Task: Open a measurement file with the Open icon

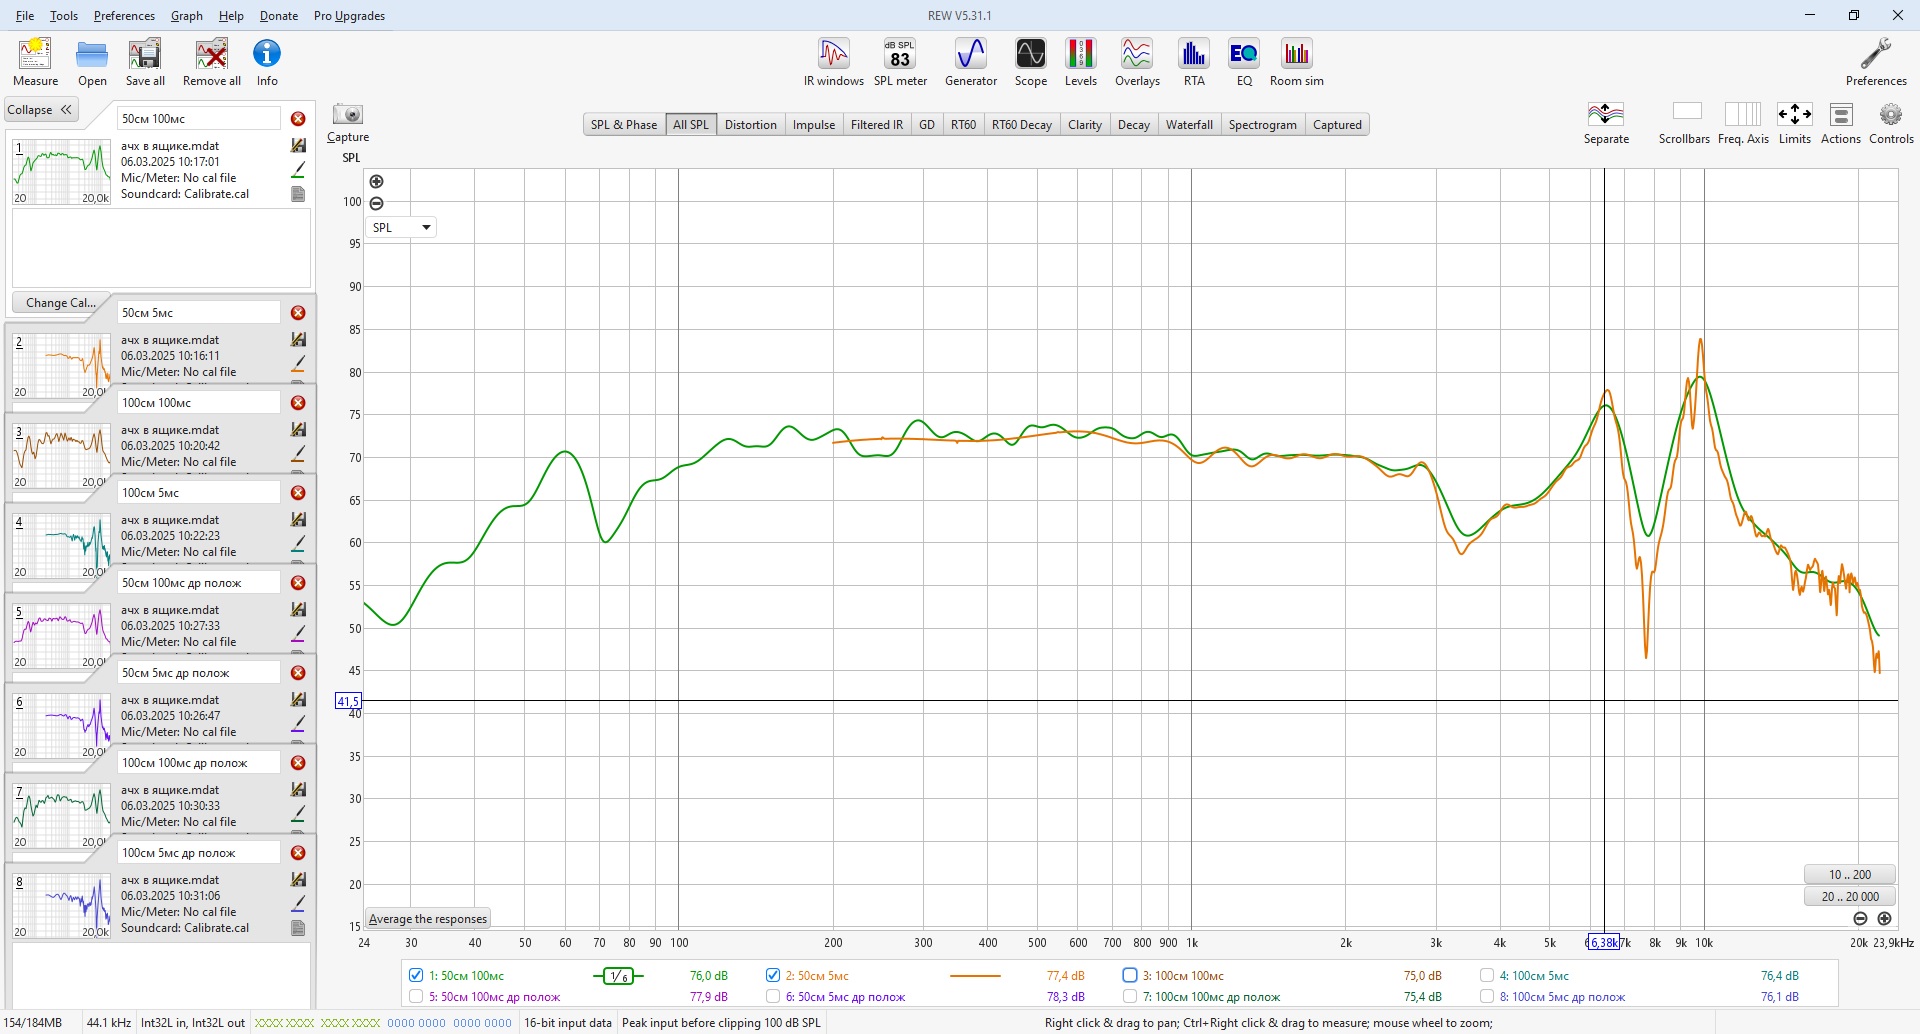Action: tap(92, 62)
